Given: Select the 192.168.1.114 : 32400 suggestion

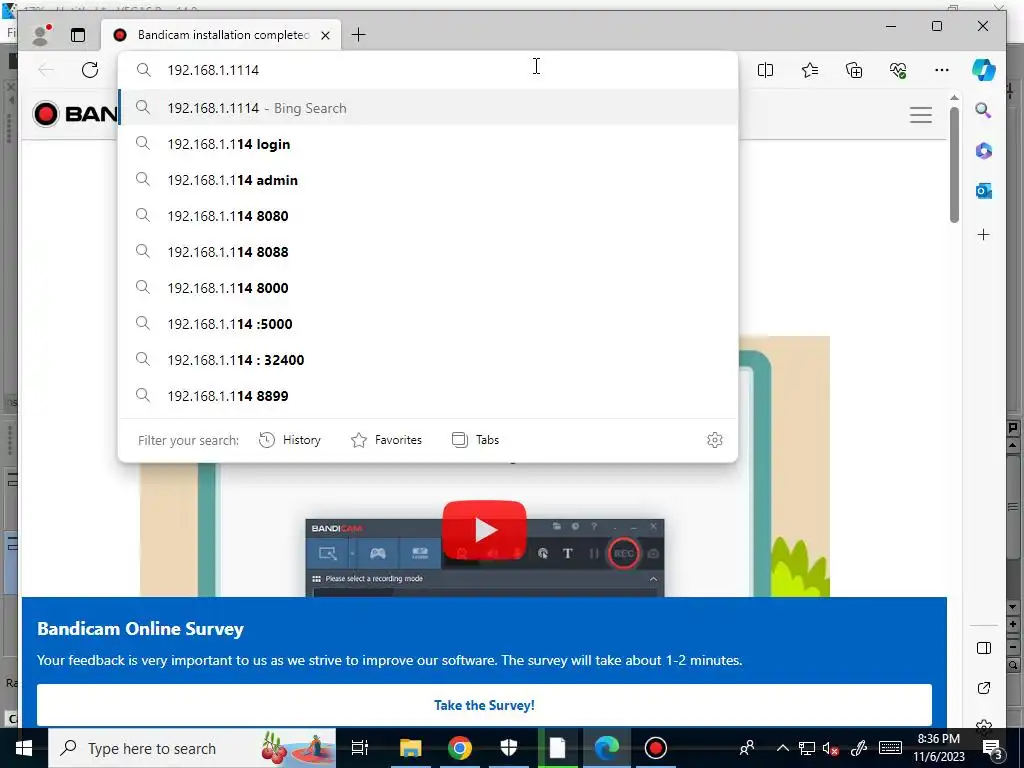Looking at the screenshot, I should pyautogui.click(x=428, y=360).
